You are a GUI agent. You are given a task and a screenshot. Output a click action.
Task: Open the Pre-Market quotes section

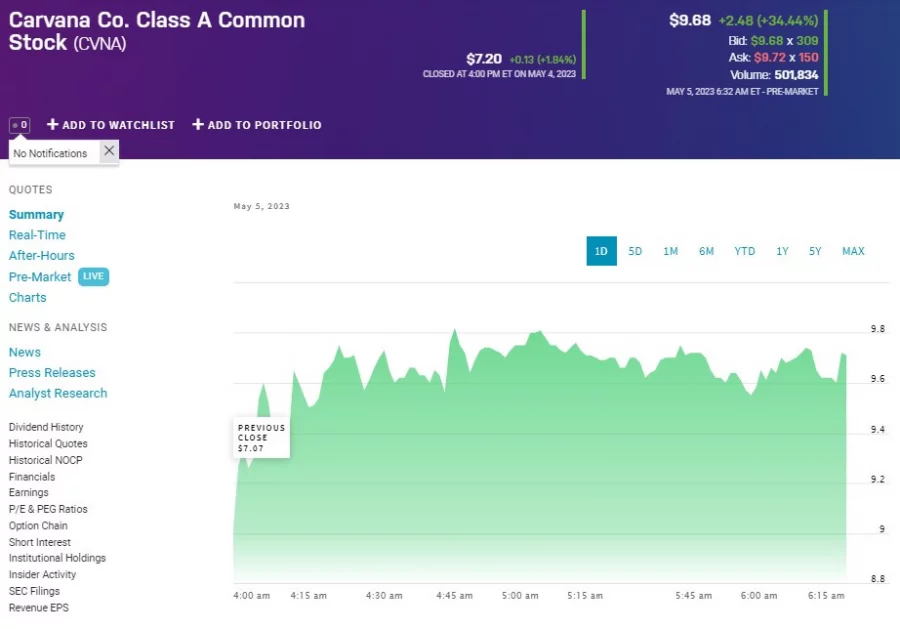pyautogui.click(x=39, y=276)
